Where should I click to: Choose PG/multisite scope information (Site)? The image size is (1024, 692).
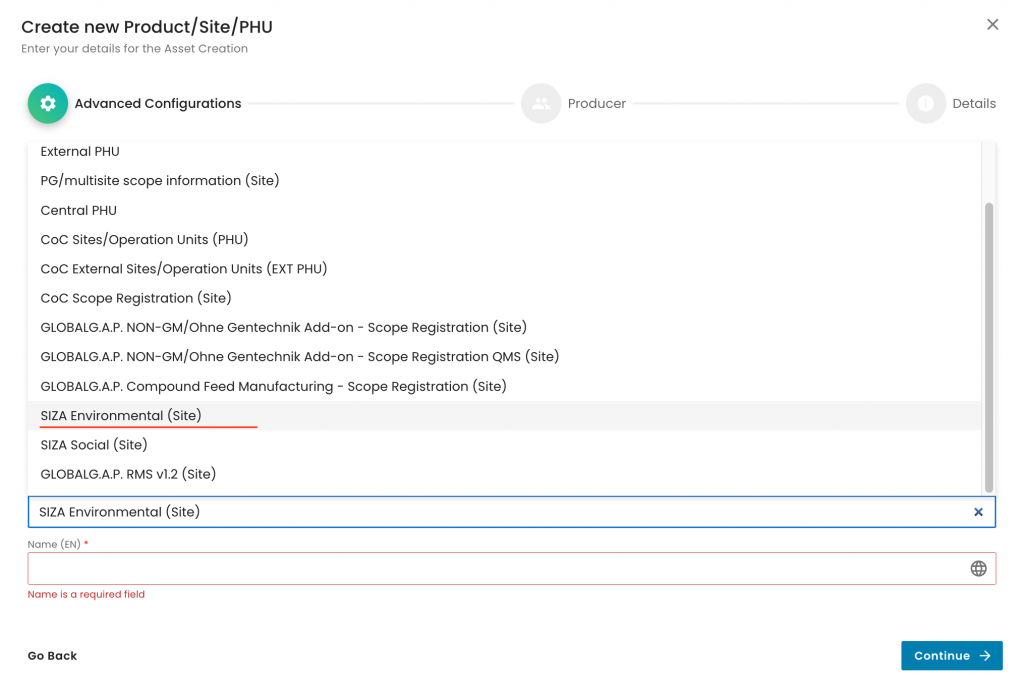160,181
